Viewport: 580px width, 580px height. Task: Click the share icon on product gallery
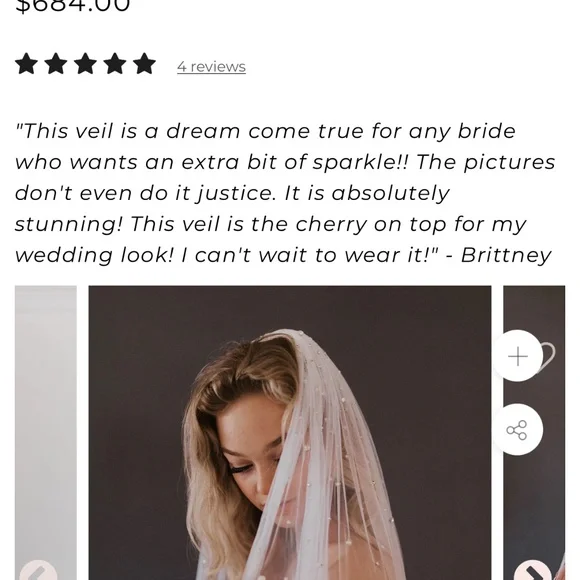[518, 430]
